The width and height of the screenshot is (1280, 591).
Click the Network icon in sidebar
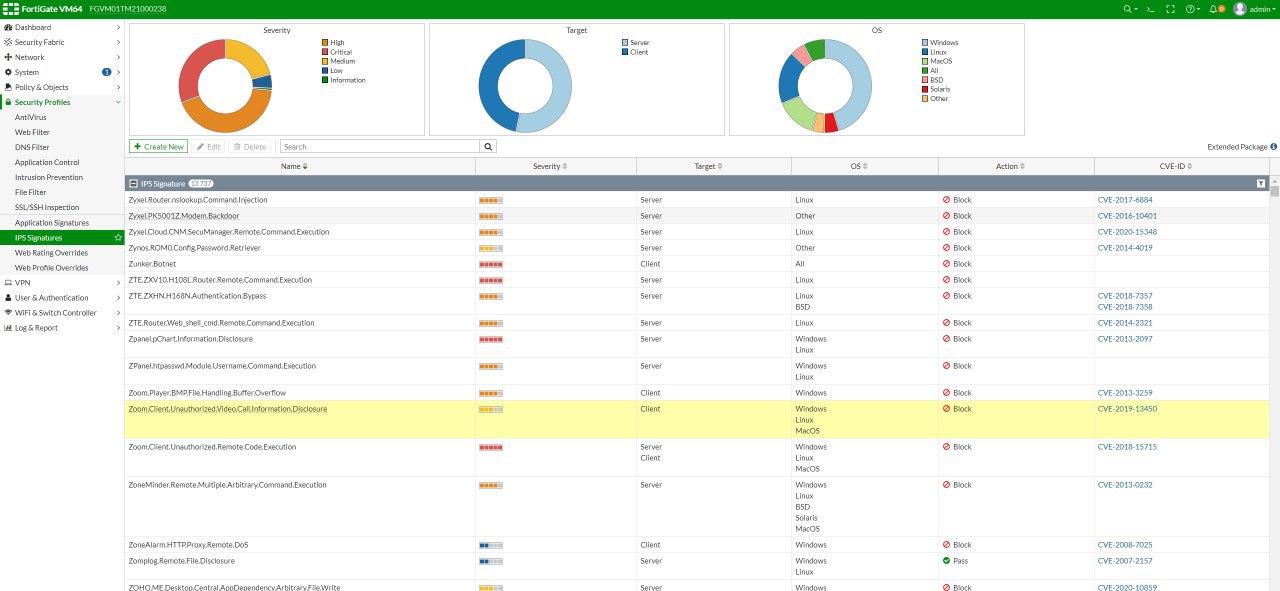[8, 57]
